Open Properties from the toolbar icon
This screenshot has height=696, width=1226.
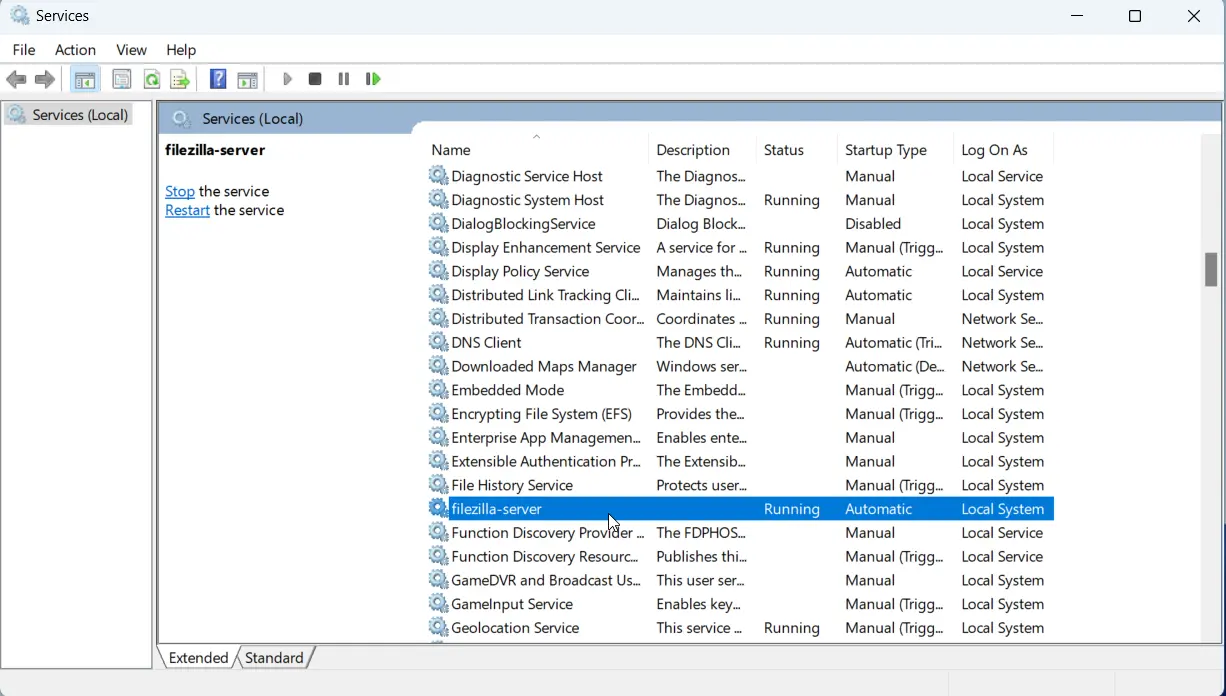pos(122,79)
